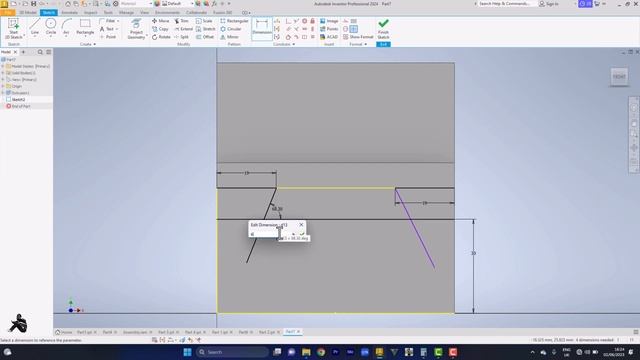Image resolution: width=640 pixels, height=360 pixels.
Task: Expand Solid Bodies node
Action: point(3,73)
